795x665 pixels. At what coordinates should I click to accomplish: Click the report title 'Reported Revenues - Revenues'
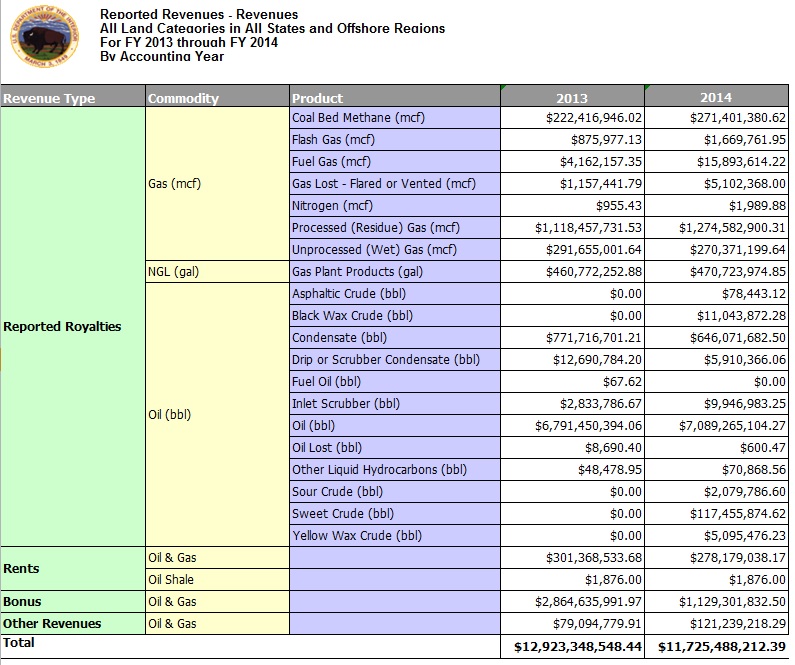pyautogui.click(x=199, y=14)
